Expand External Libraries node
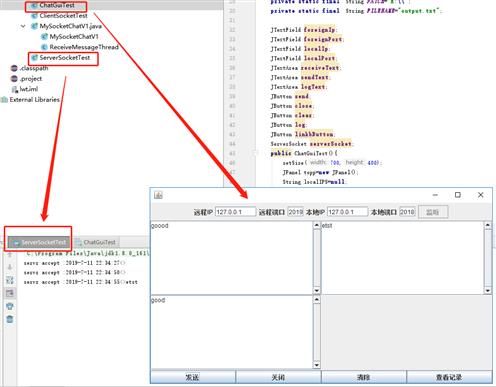The width and height of the screenshot is (496, 387). pos(31,99)
